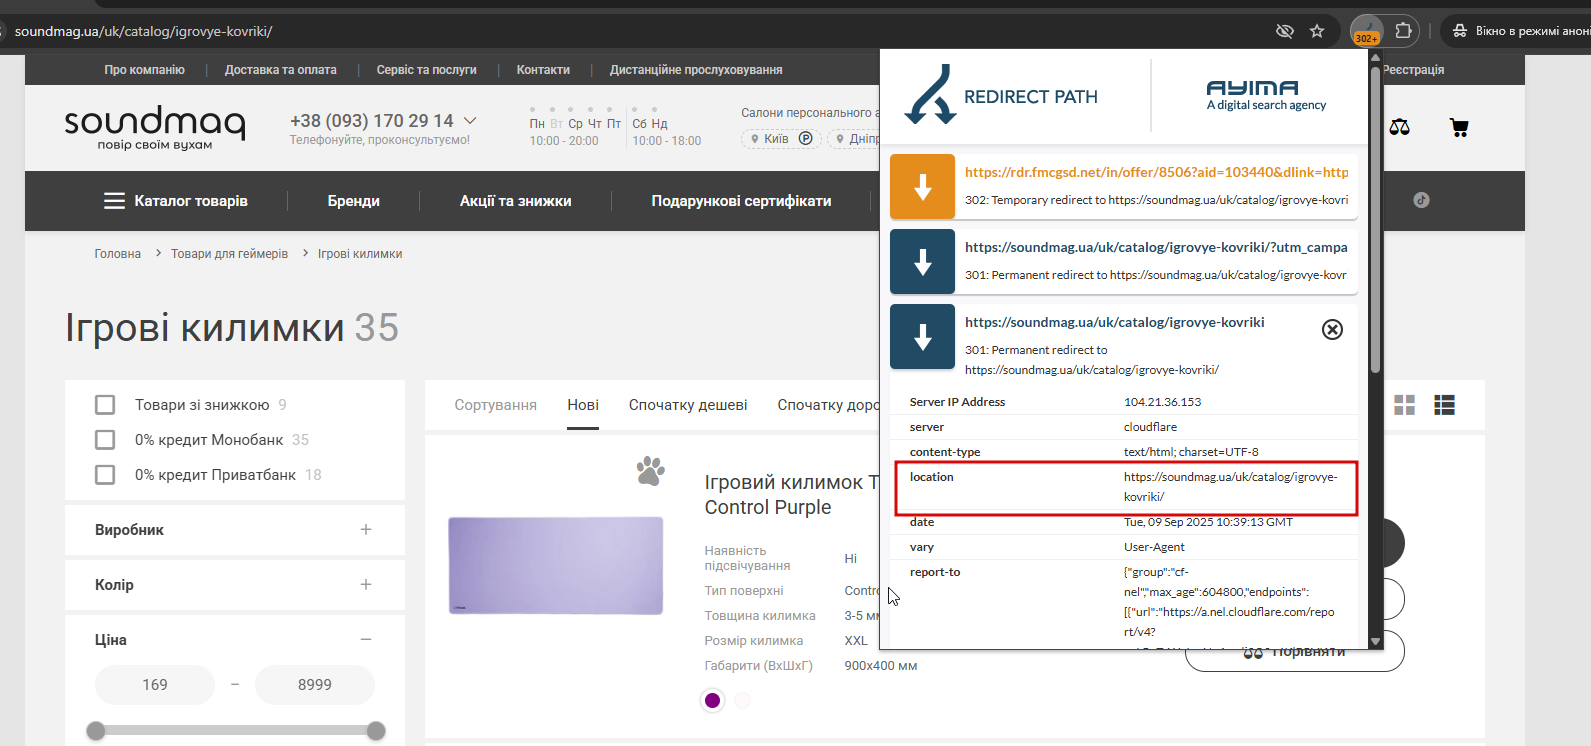Click the blue arrow icon of utm_campa redirect
1591x746 pixels.
(922, 262)
